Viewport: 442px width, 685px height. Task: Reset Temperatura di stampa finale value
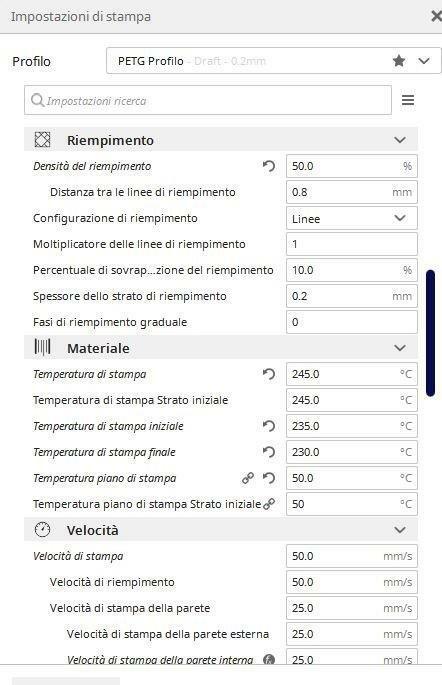click(269, 452)
